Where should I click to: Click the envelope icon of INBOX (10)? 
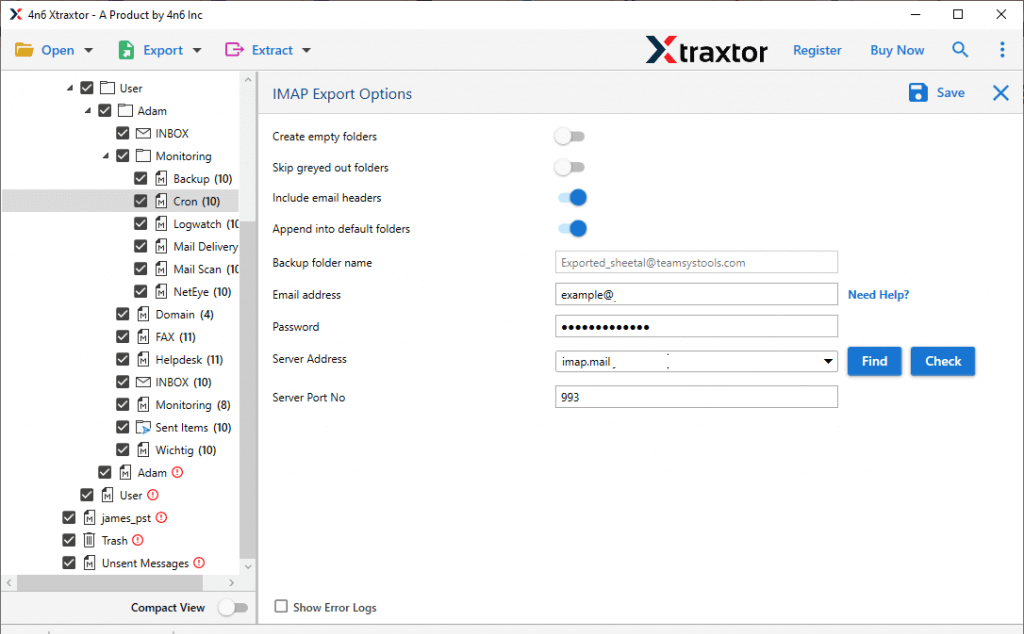143,382
